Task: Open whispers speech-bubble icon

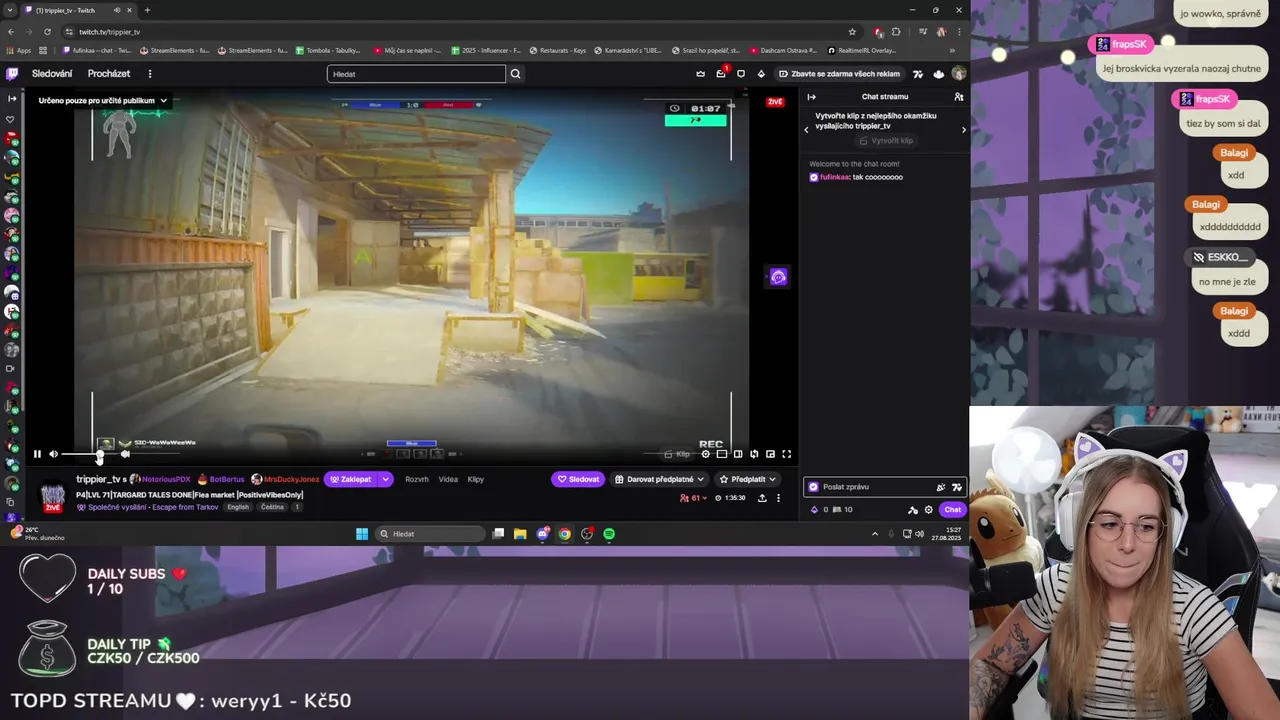Action: 740,73
